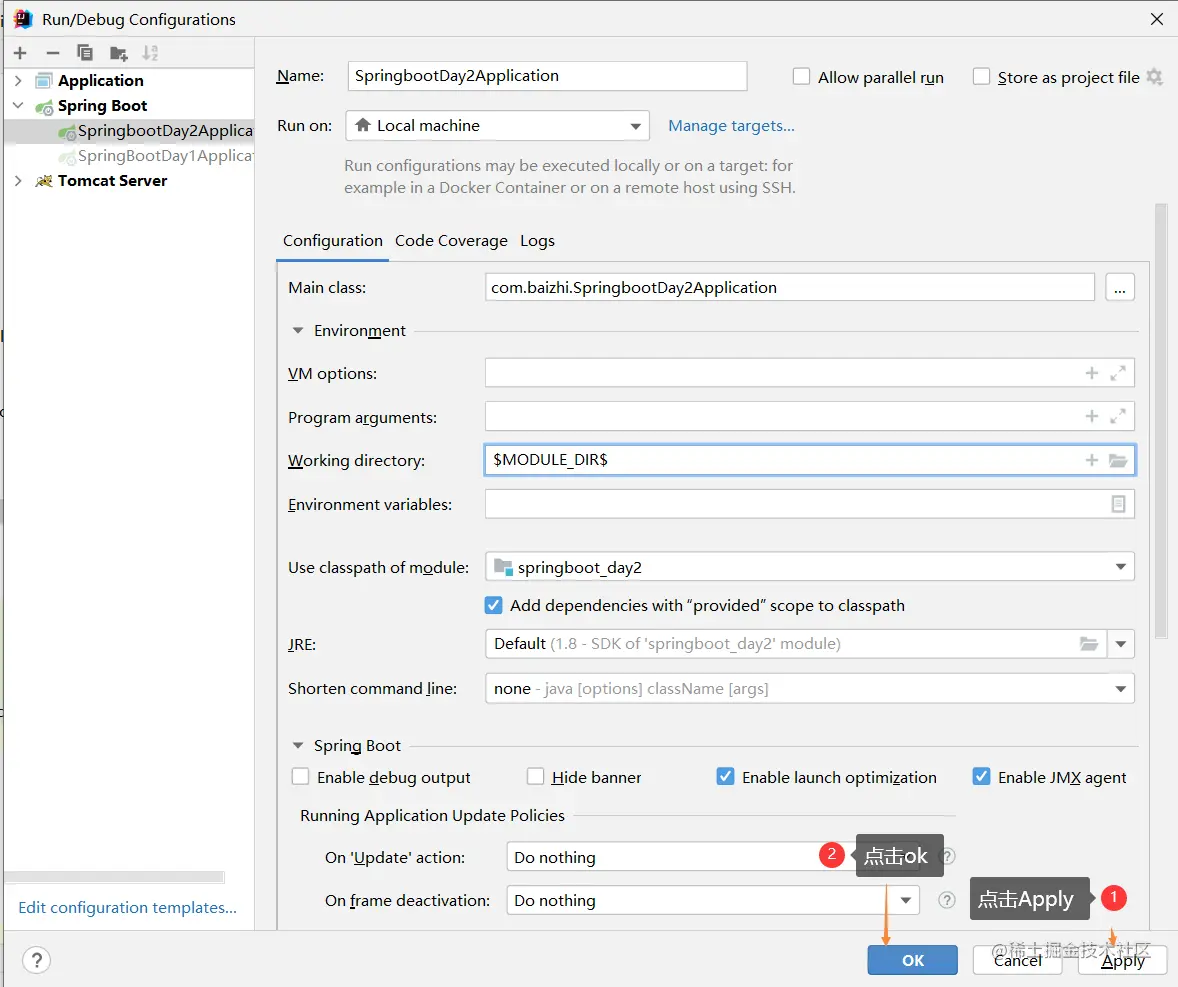Browse for JRE folder
This screenshot has height=987, width=1178.
[1089, 644]
